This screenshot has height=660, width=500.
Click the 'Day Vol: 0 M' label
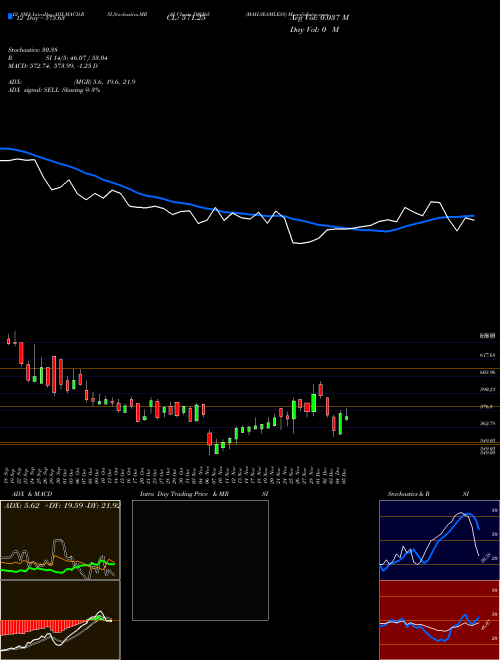pyautogui.click(x=314, y=30)
